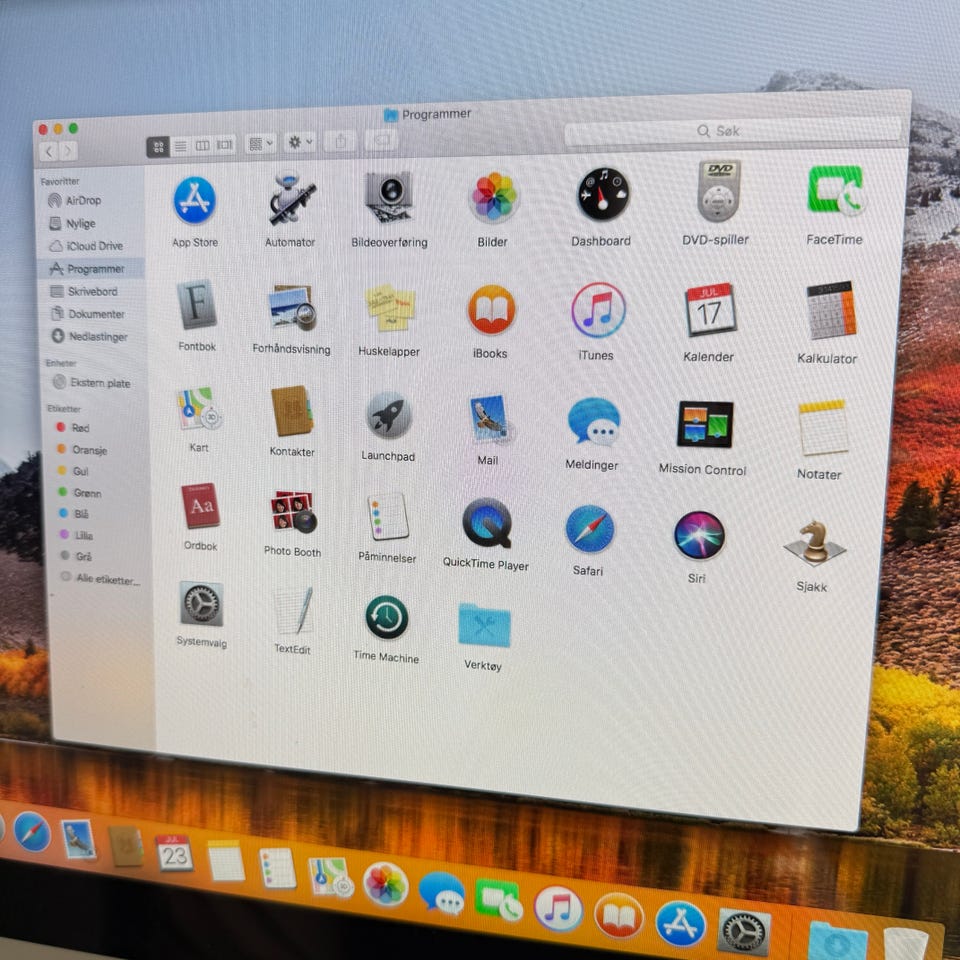The height and width of the screenshot is (960, 960).
Task: Open the Påminnelser reminders icon in Finder
Action: [x=388, y=516]
